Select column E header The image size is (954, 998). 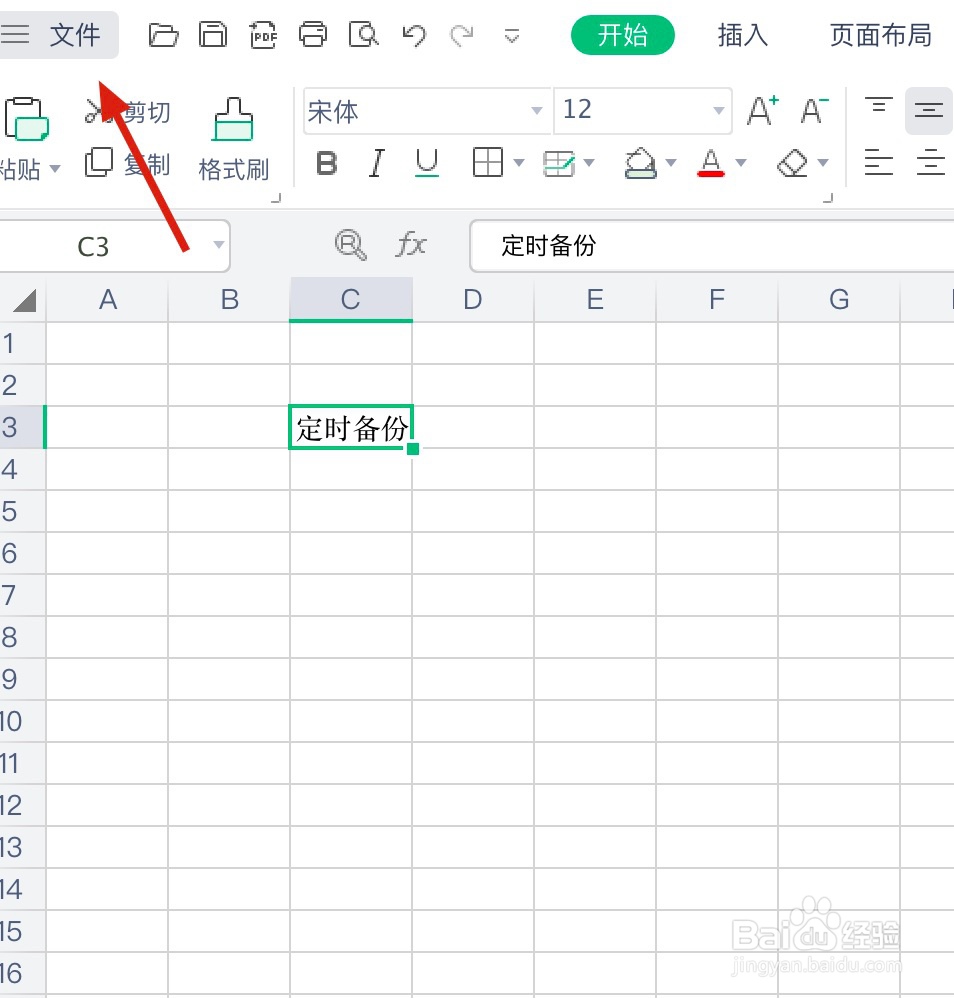[x=595, y=299]
